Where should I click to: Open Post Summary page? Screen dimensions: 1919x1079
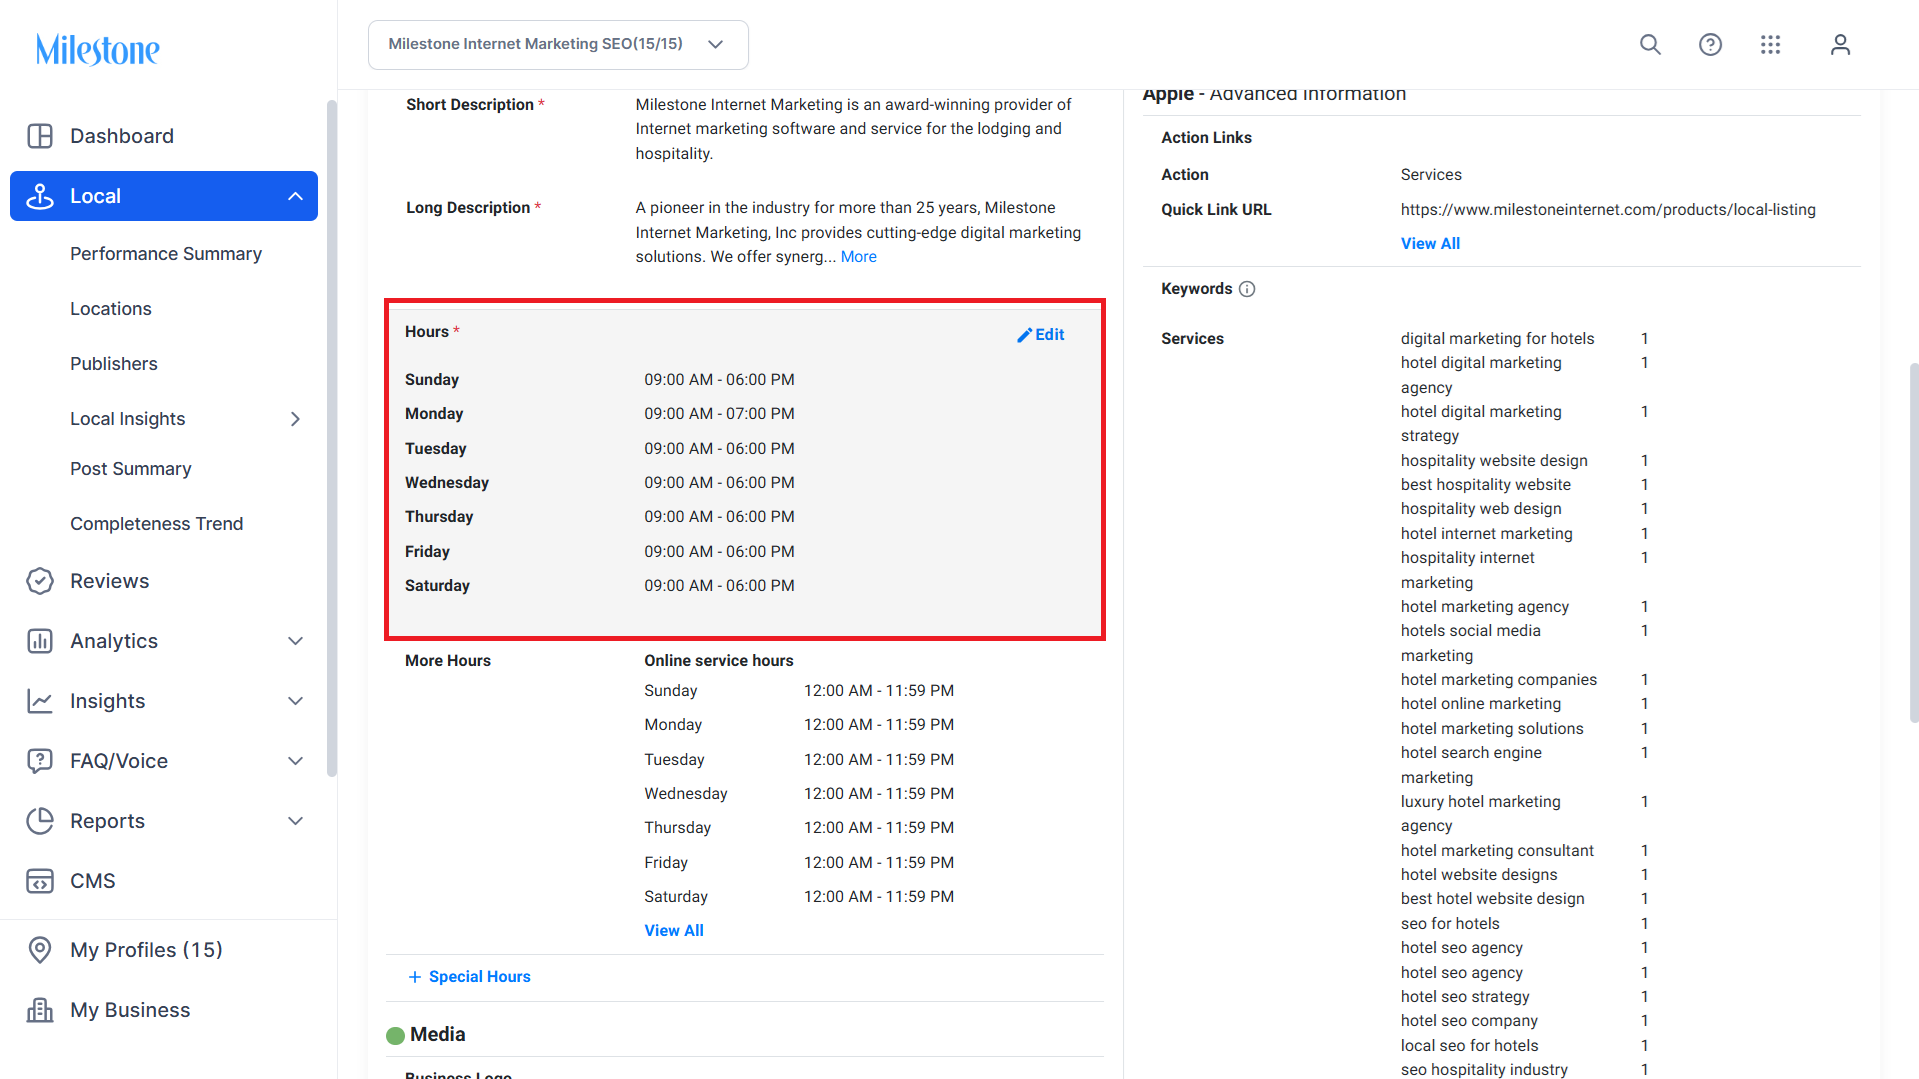click(131, 469)
